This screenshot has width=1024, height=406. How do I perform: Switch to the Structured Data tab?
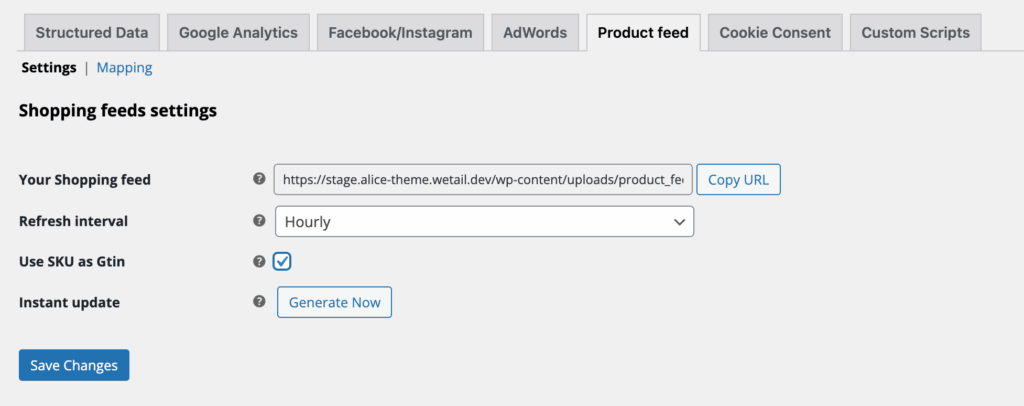[x=92, y=32]
